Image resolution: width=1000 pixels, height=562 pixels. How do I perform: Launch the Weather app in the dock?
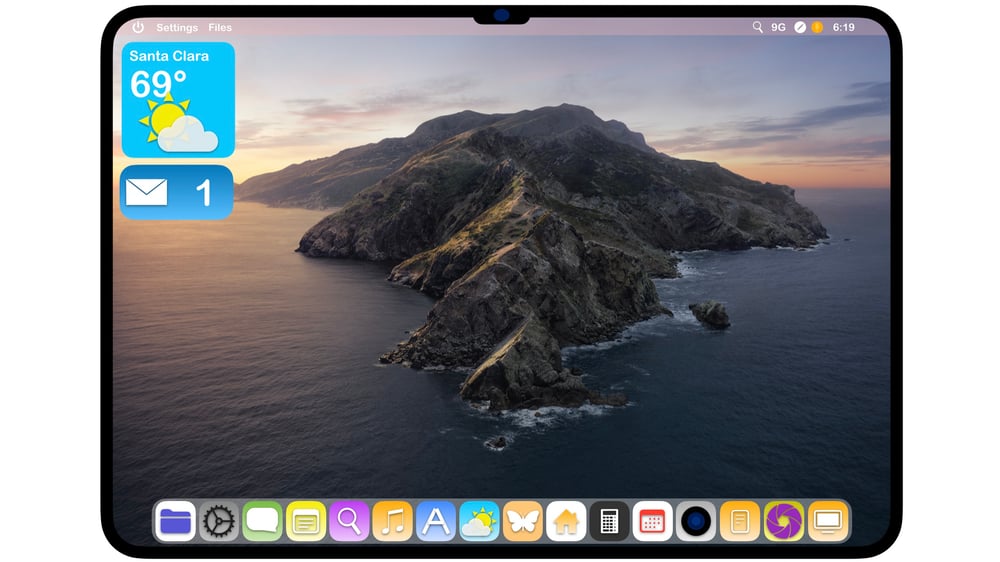pyautogui.click(x=479, y=521)
